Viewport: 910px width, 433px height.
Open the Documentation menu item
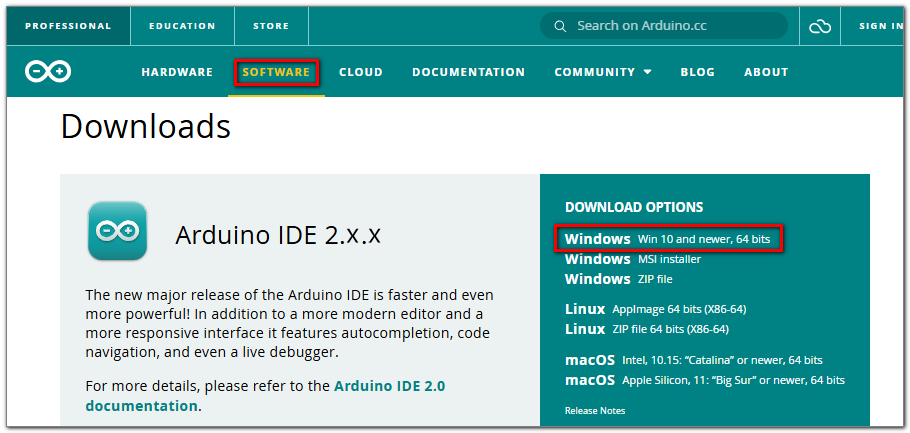click(468, 72)
